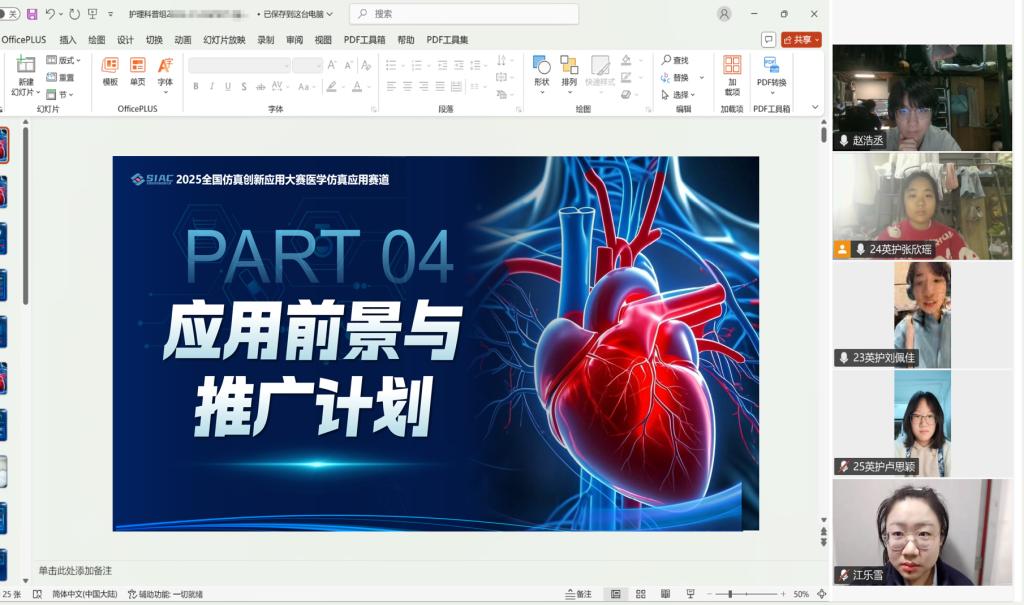Toggle reading view in status bar
The image size is (1024, 605).
point(665,594)
